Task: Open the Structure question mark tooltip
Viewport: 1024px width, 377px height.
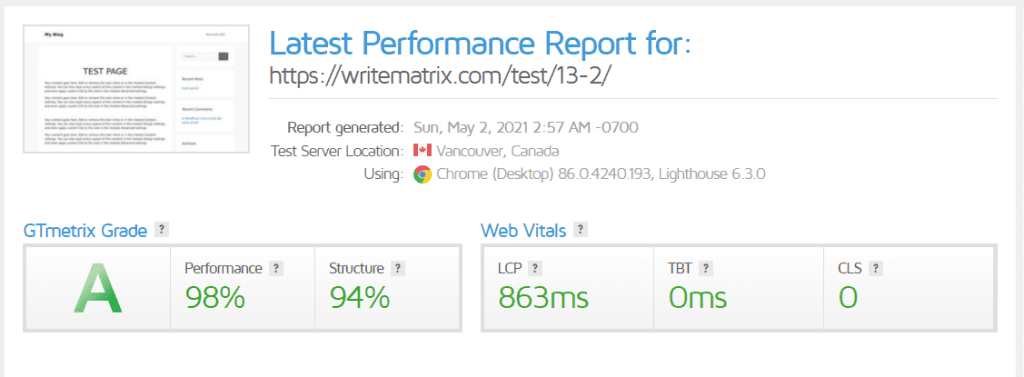Action: (398, 268)
